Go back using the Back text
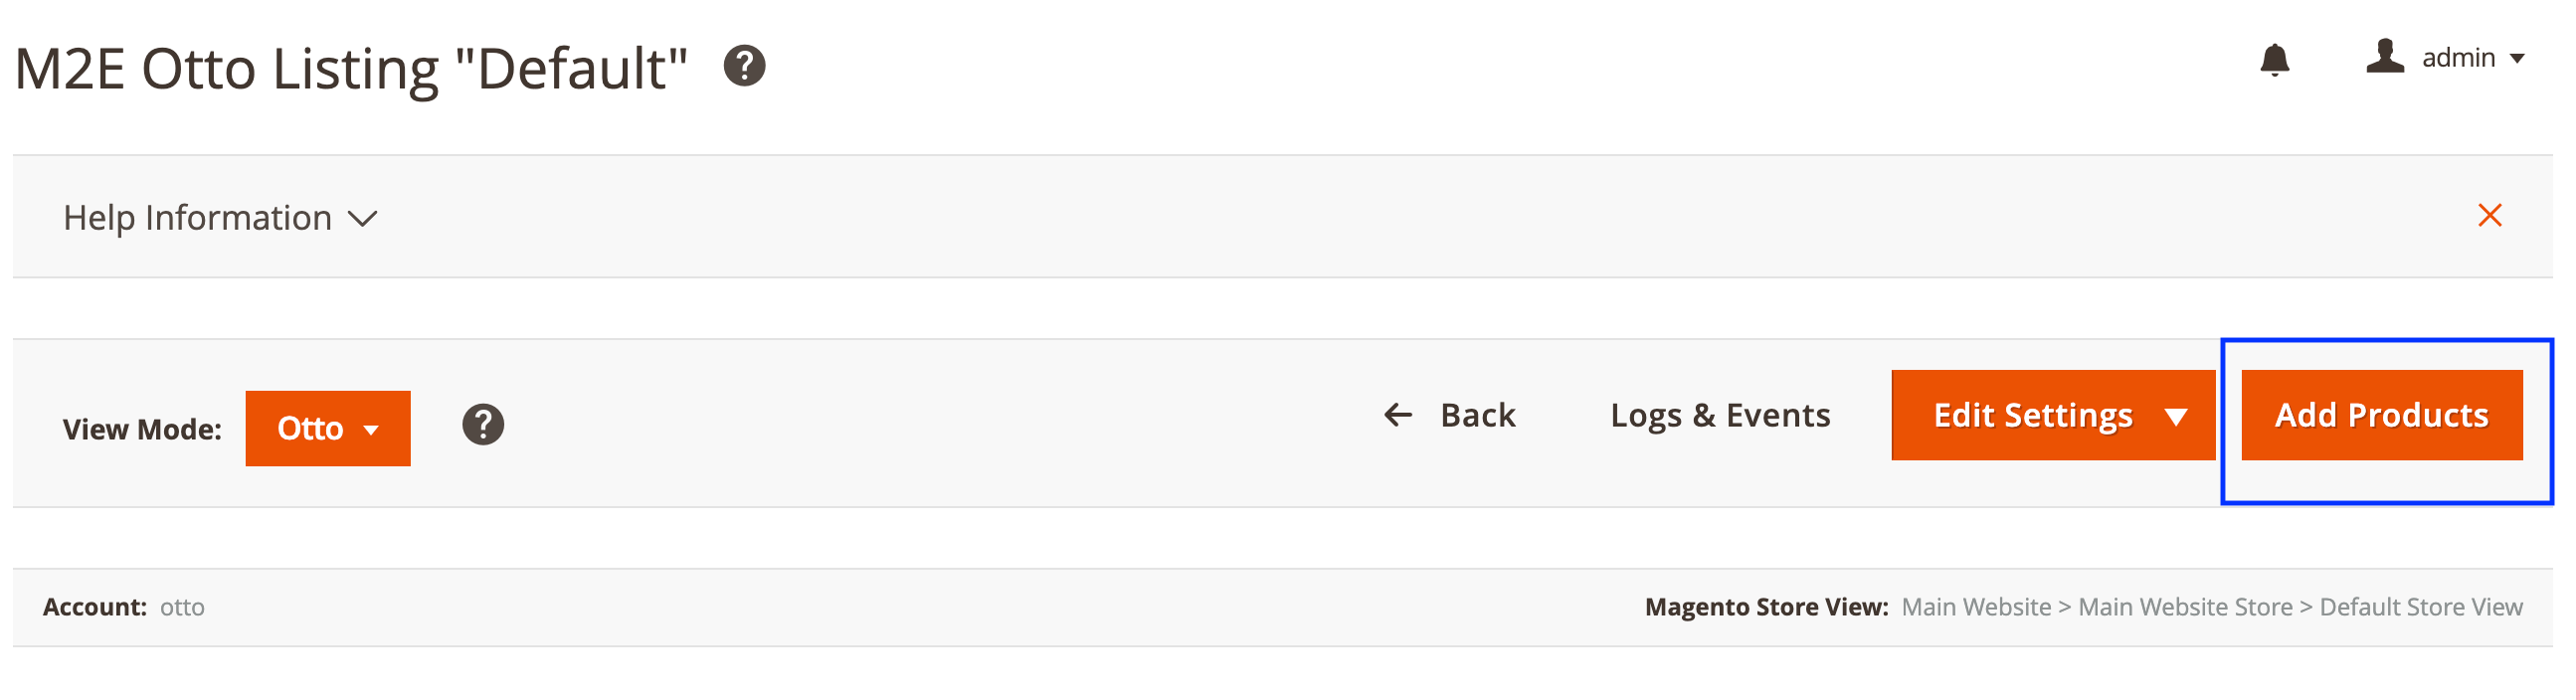Image resolution: width=2576 pixels, height=700 pixels. pyautogui.click(x=1477, y=415)
